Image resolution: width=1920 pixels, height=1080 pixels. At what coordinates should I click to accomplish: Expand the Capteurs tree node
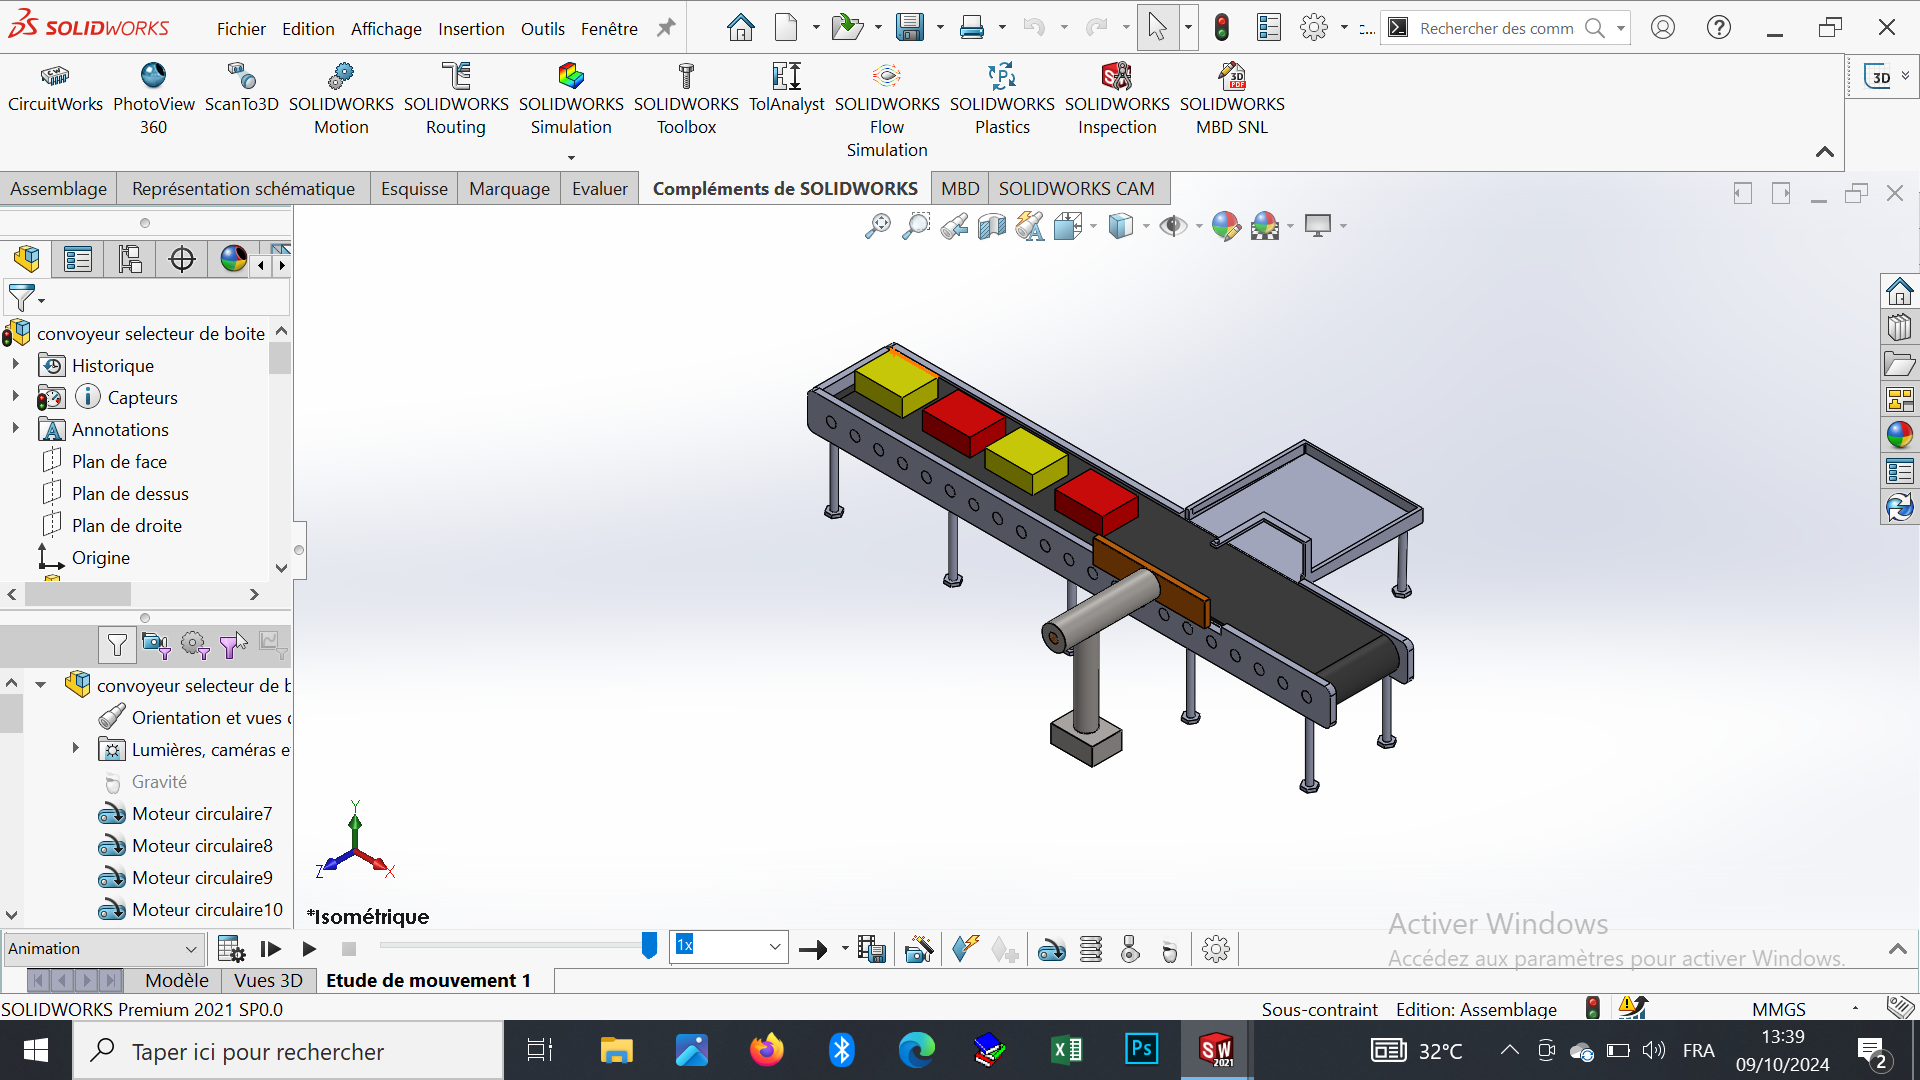coord(15,397)
